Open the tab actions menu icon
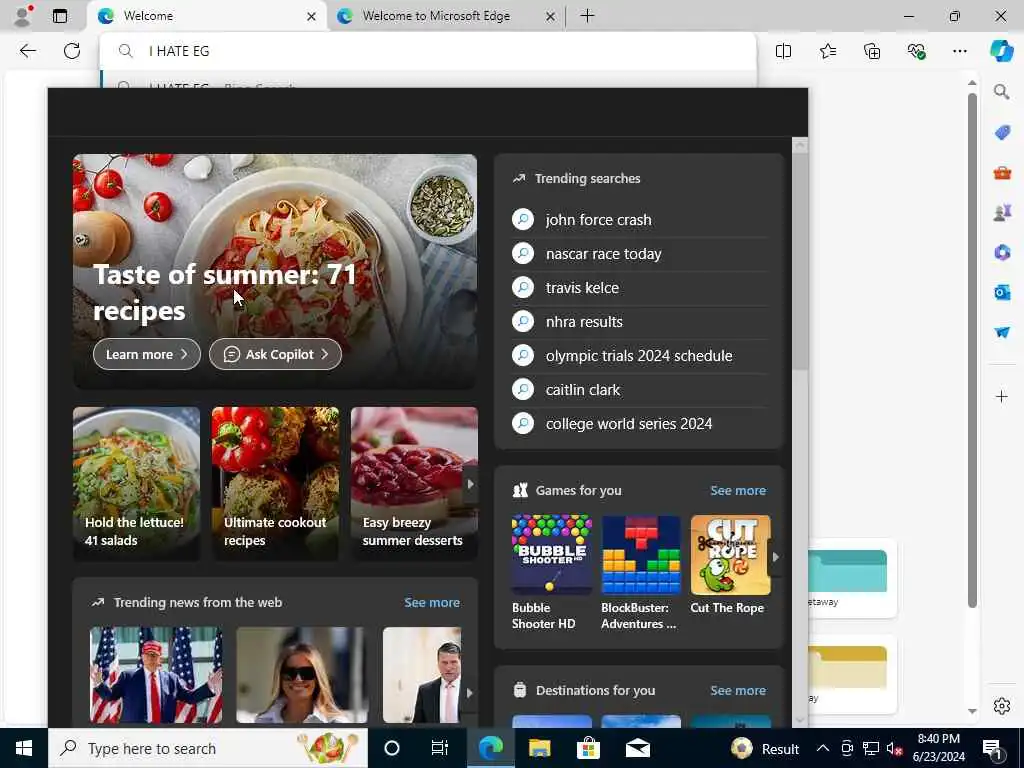 point(60,16)
